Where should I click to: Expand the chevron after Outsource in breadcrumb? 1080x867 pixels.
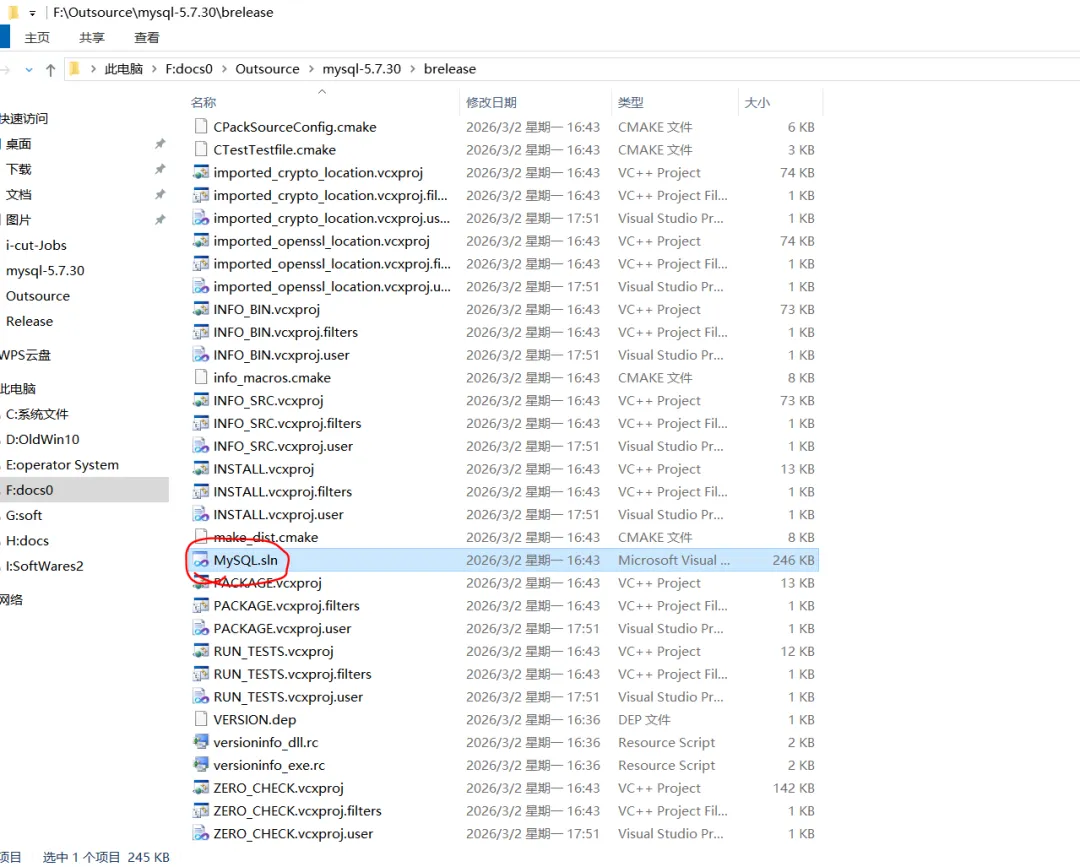tap(311, 69)
